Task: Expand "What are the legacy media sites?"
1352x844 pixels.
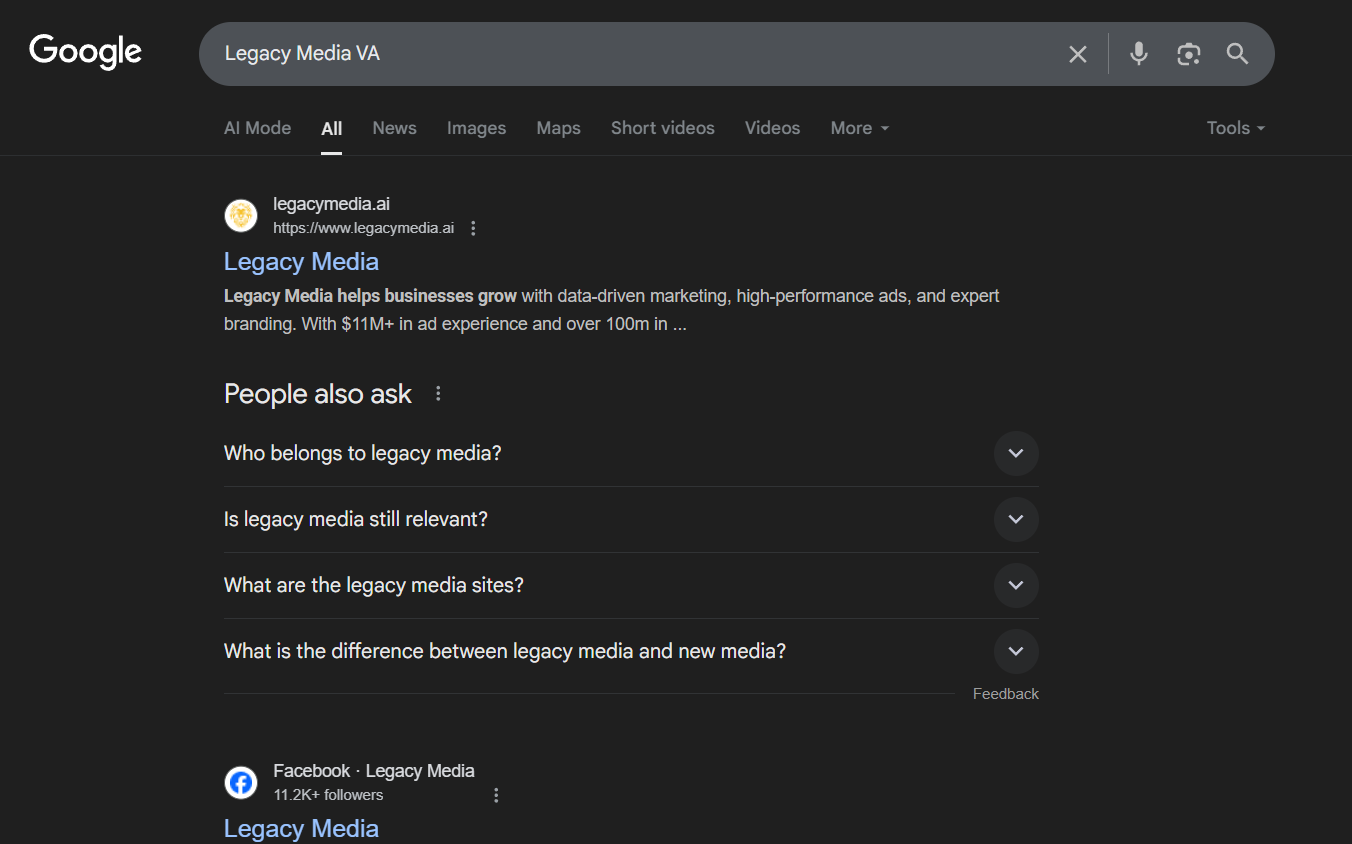Action: pos(631,586)
